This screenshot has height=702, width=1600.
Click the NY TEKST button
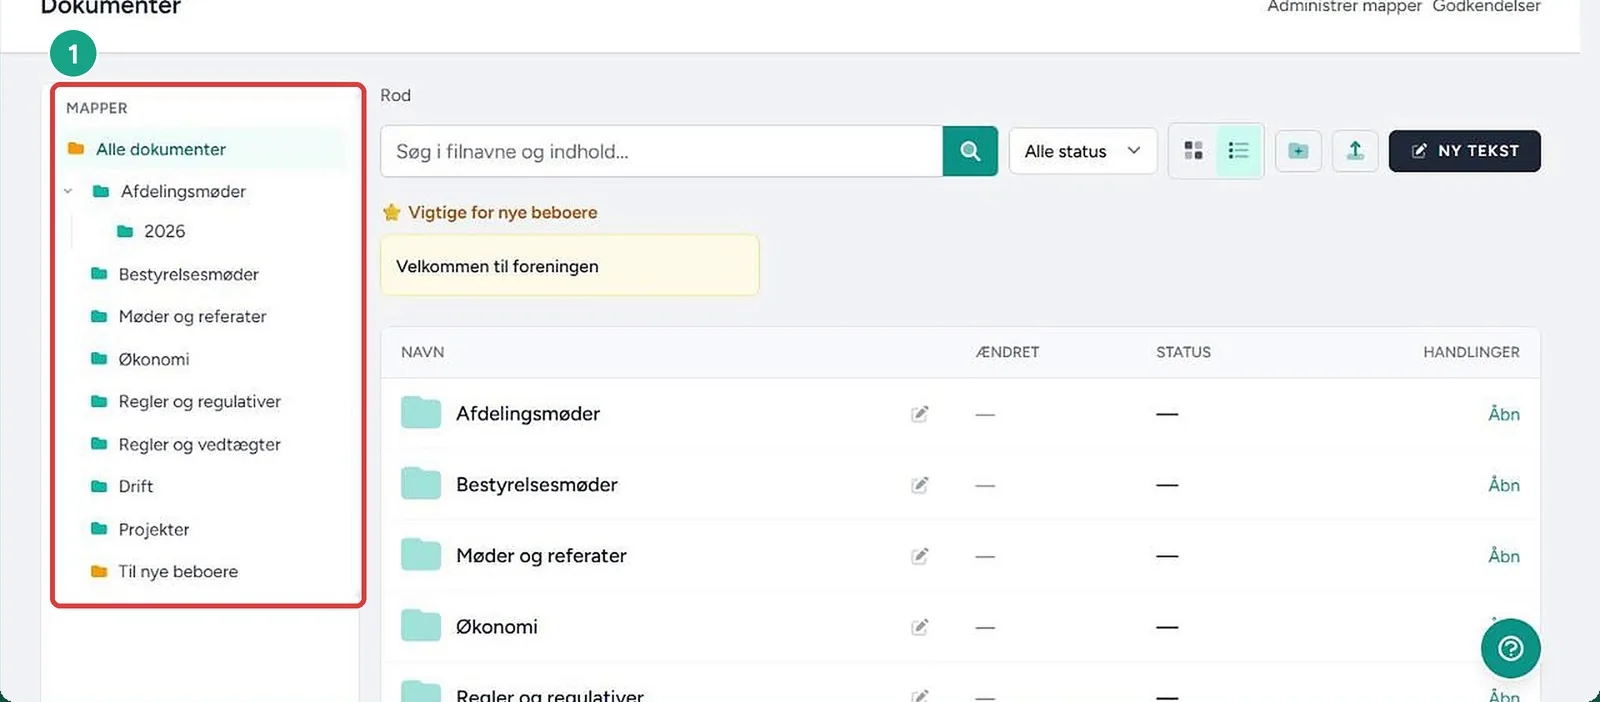pos(1464,151)
